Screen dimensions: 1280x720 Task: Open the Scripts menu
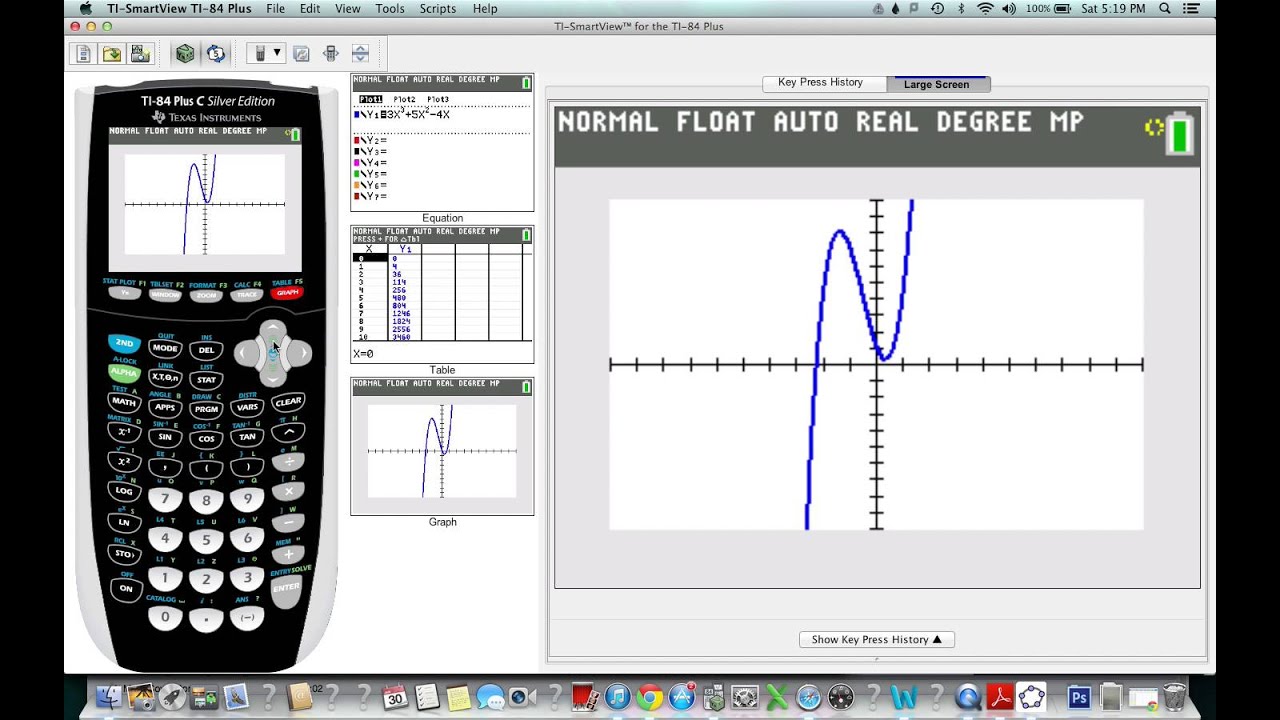point(438,9)
